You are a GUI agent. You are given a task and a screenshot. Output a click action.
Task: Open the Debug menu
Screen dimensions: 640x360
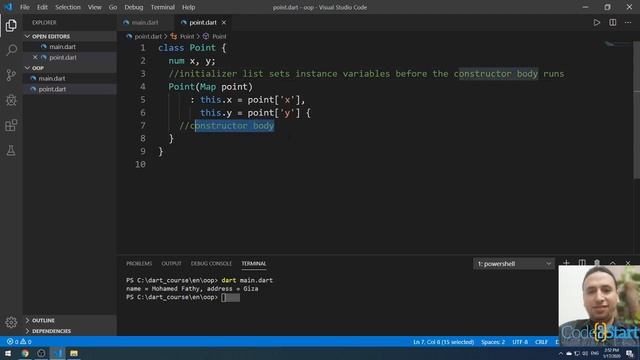(133, 7)
